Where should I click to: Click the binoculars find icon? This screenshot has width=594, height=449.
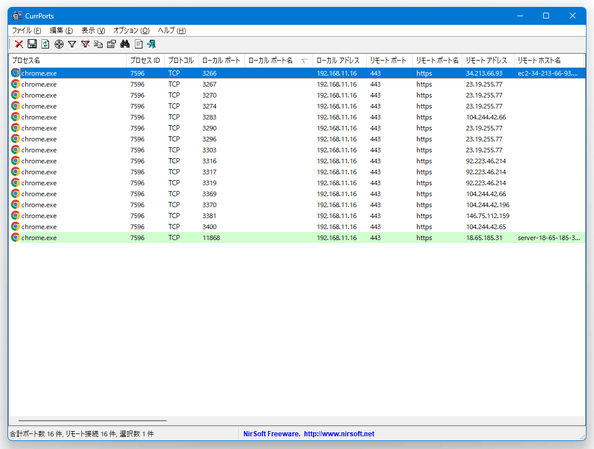point(125,44)
